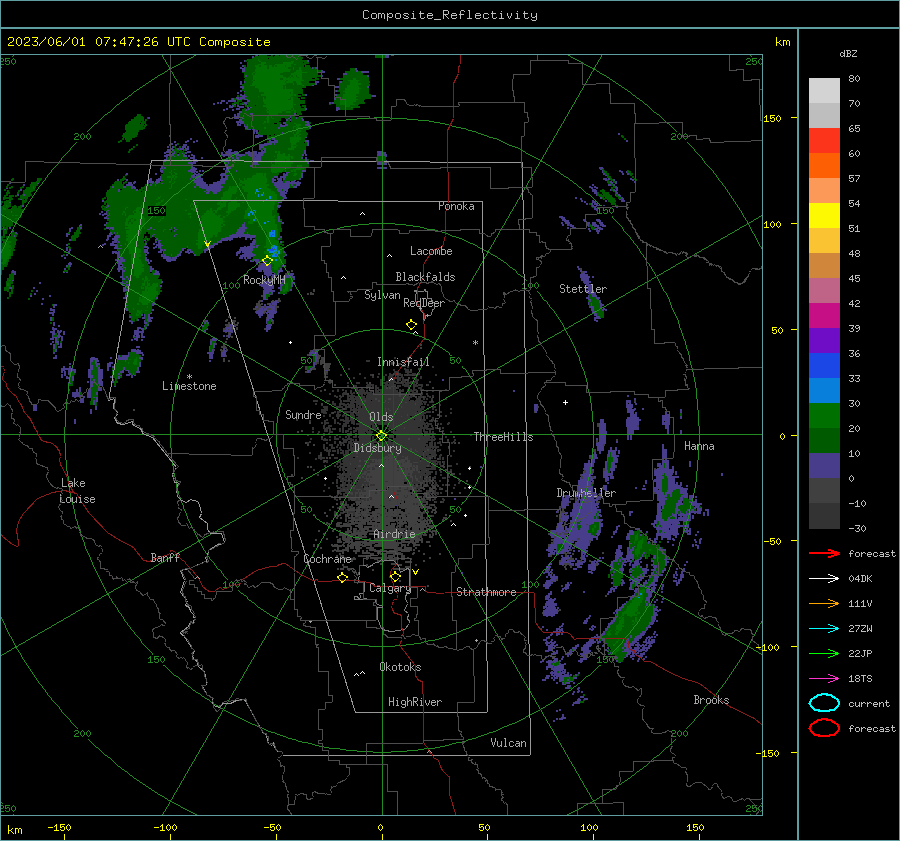Click the Banff town label

pyautogui.click(x=165, y=557)
